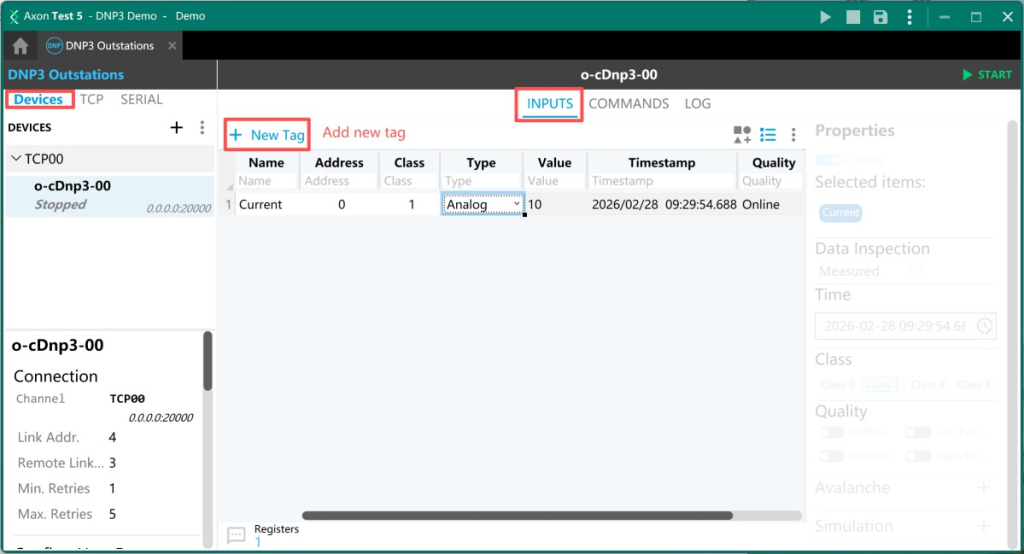Open the Devices panel three-dot menu
Screen dimensions: 1024x554
[202, 127]
